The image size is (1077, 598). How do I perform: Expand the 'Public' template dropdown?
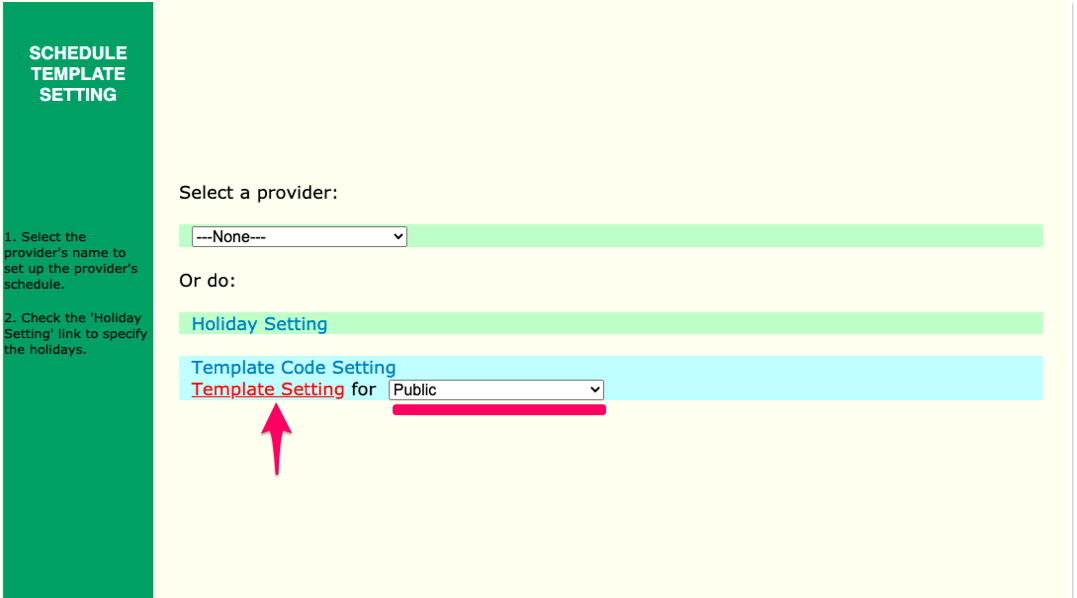coord(495,390)
